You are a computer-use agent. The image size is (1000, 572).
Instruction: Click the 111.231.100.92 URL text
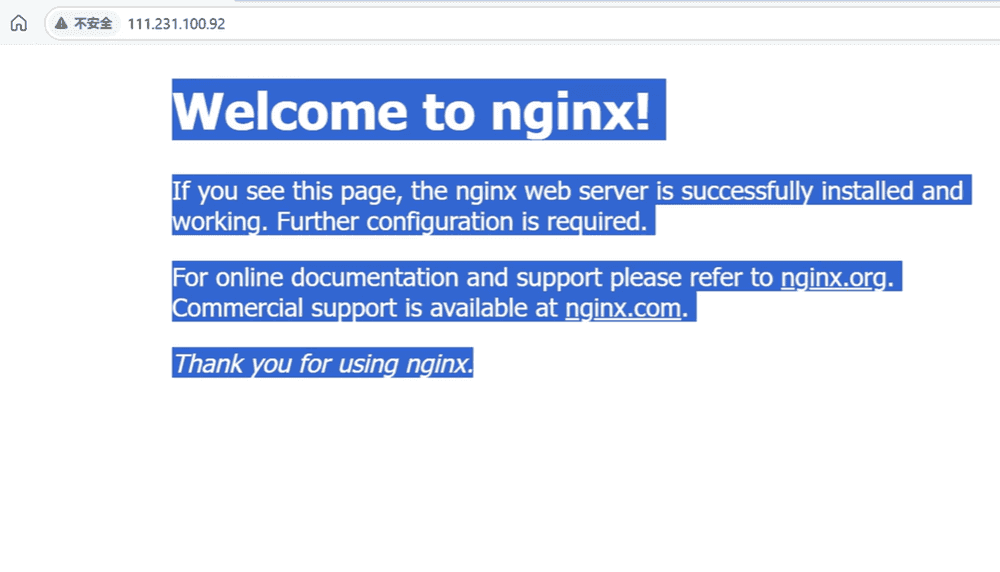pos(176,23)
